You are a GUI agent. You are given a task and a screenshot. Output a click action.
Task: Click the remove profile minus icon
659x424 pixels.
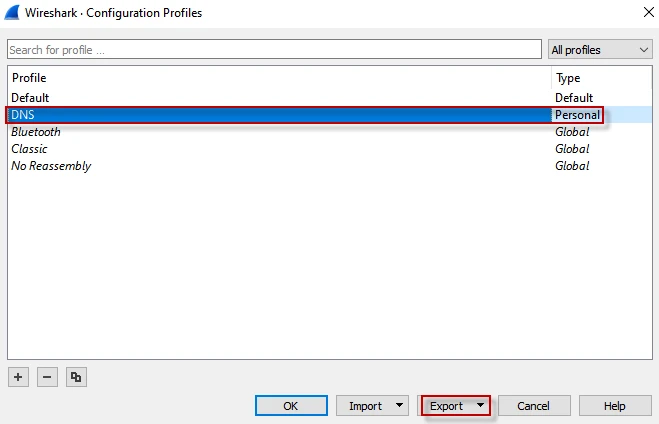tap(47, 377)
